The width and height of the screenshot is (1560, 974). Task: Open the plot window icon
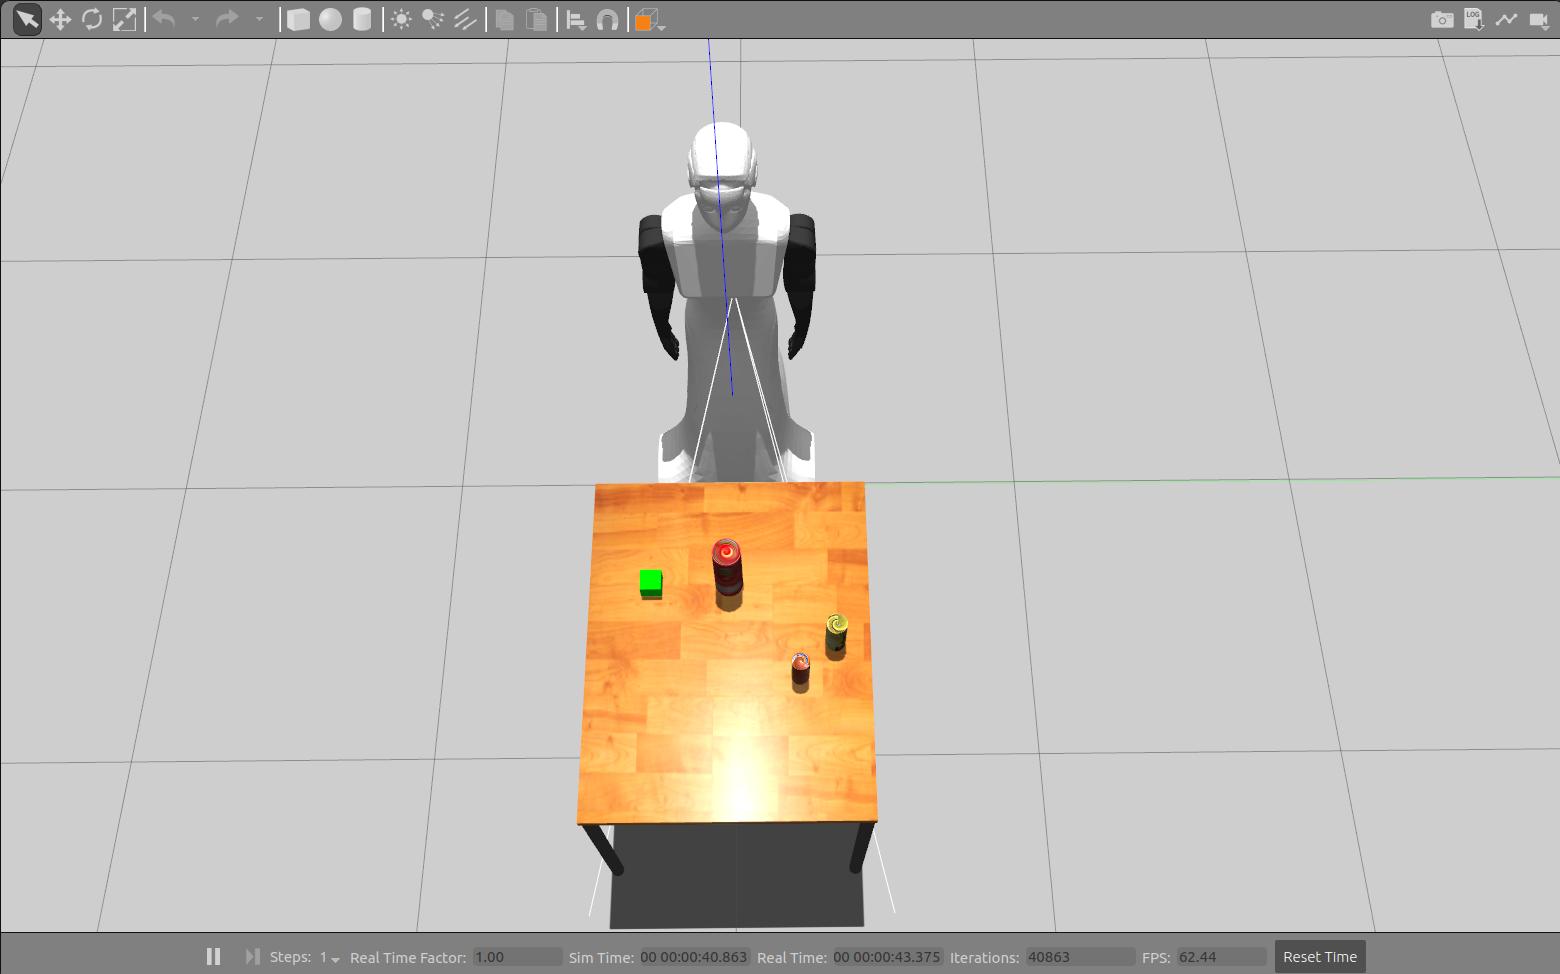pyautogui.click(x=1506, y=19)
